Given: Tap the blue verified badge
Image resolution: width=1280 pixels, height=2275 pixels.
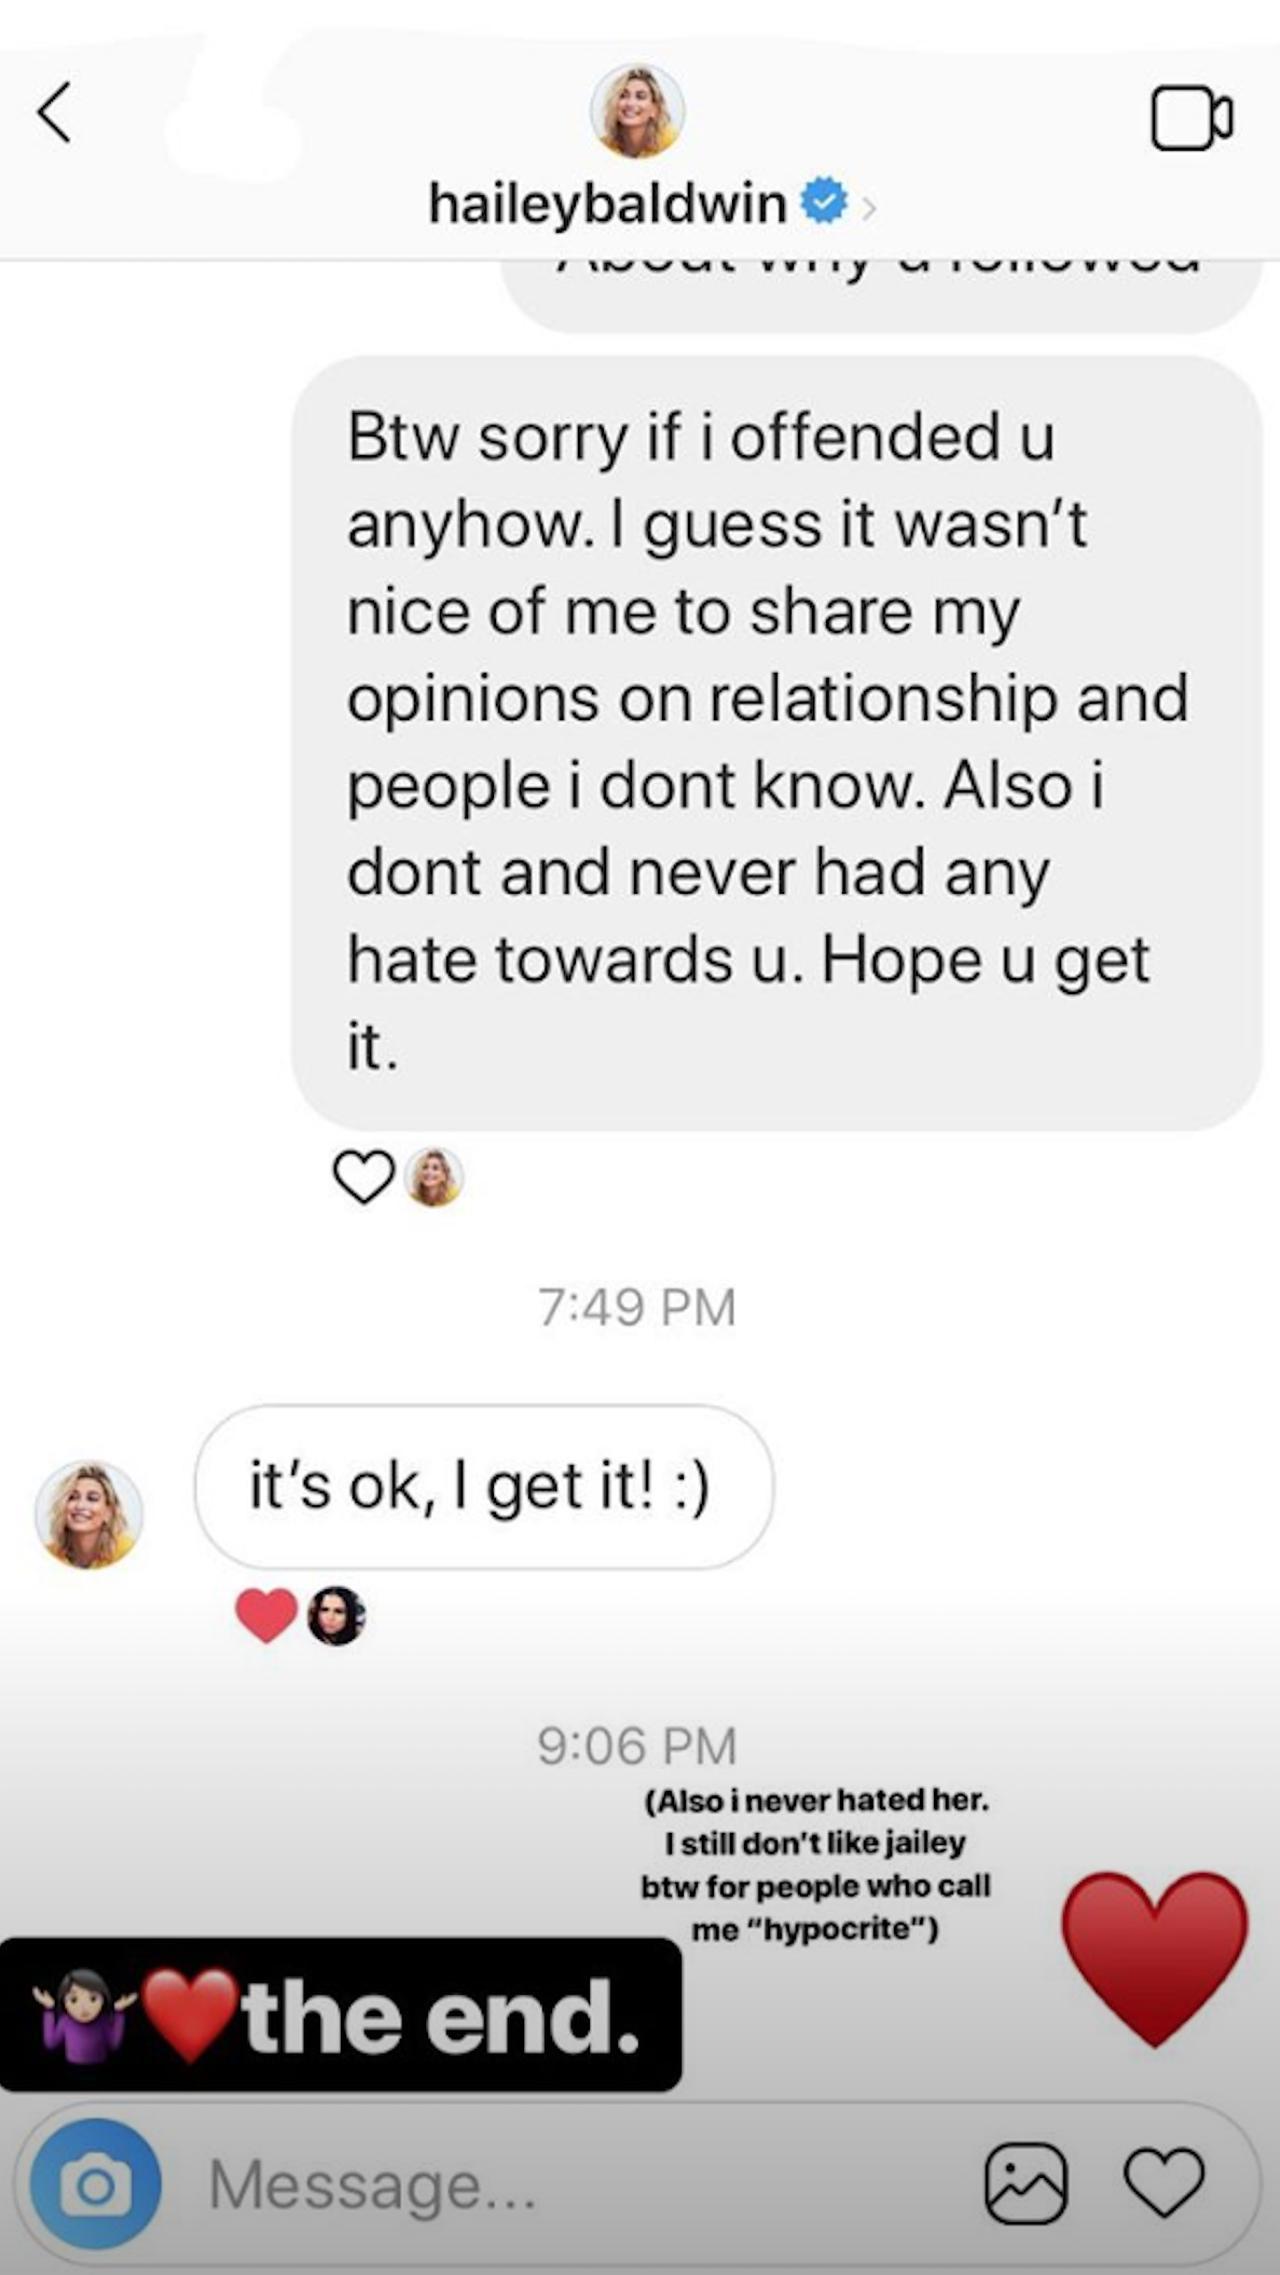Looking at the screenshot, I should click(824, 203).
